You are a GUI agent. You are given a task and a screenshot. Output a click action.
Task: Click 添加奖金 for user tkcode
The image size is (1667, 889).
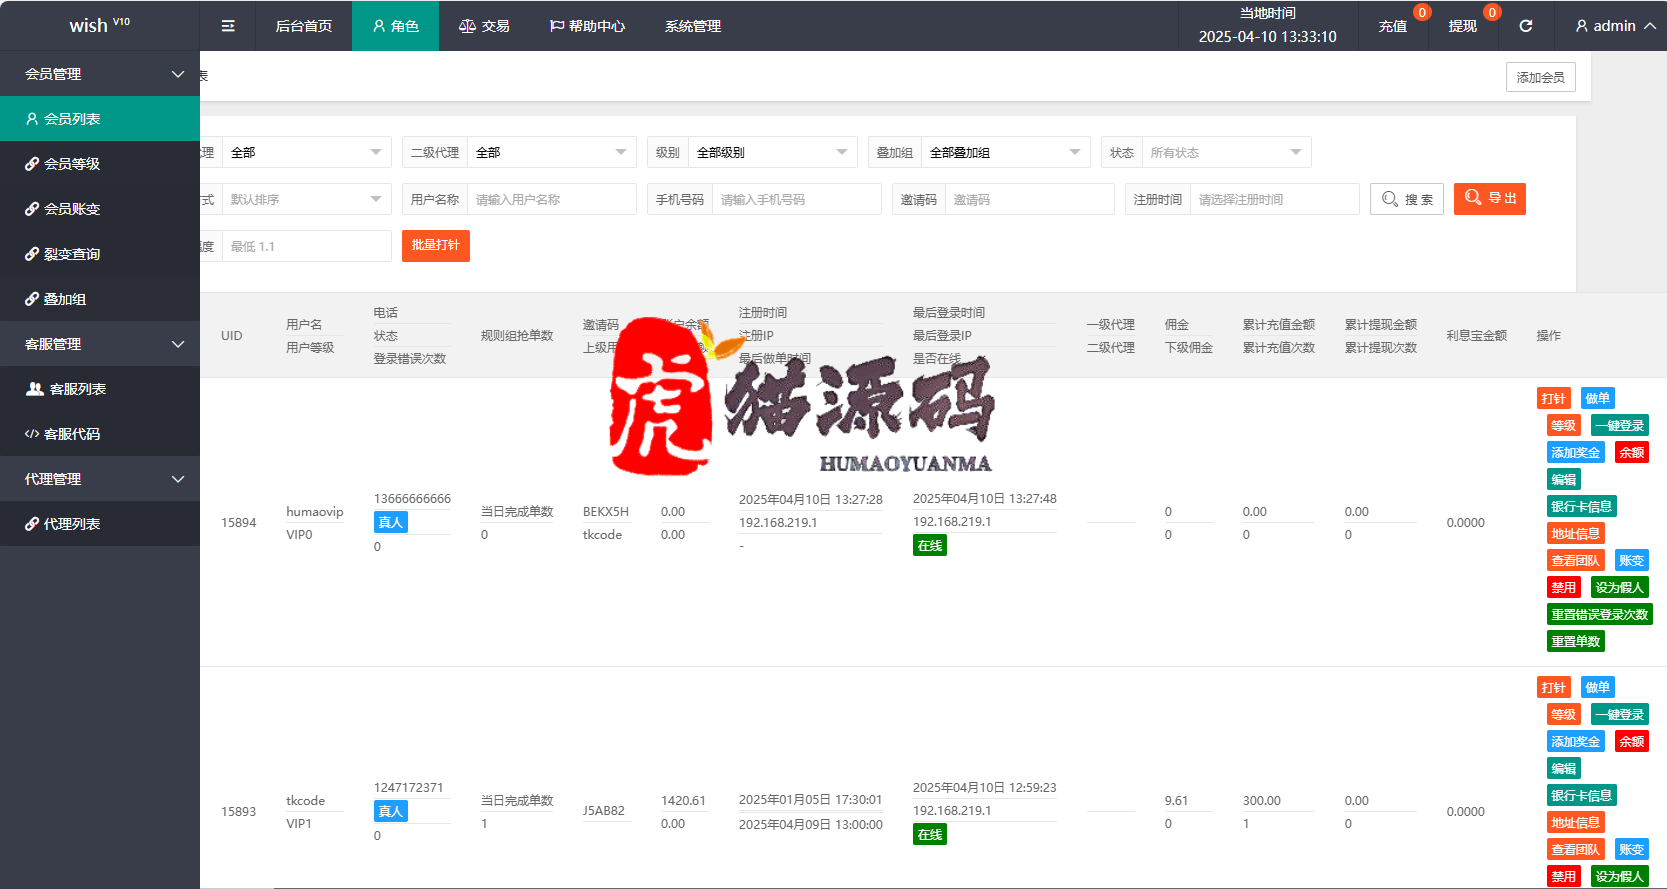click(x=1576, y=741)
